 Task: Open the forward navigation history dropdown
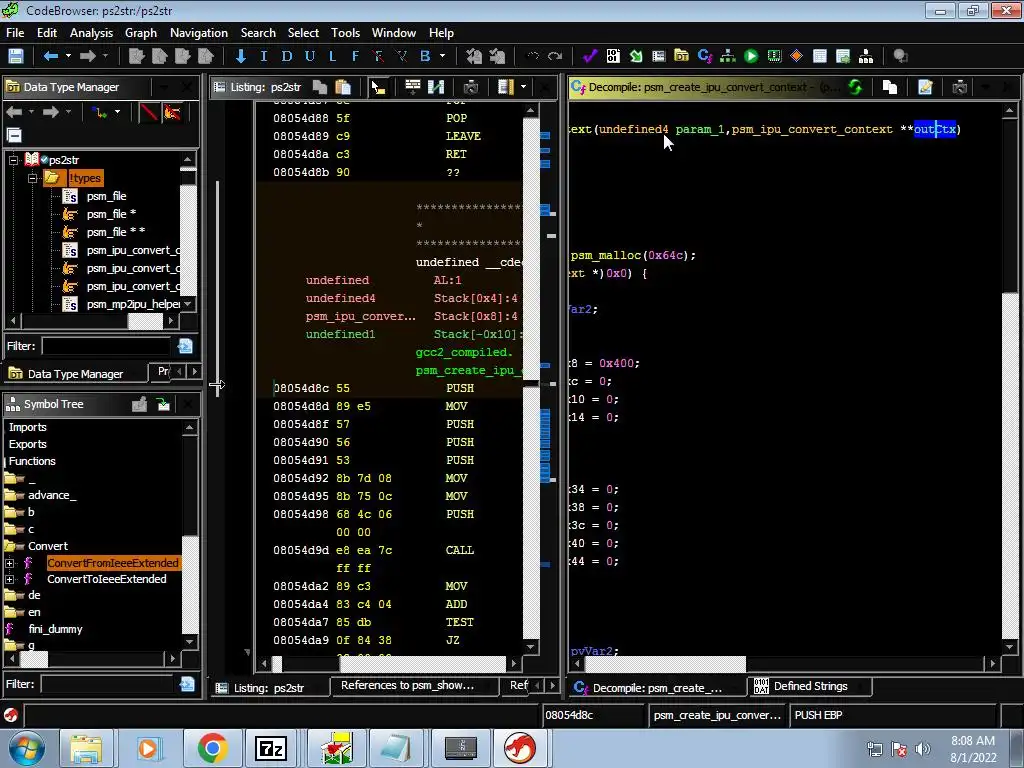point(105,56)
